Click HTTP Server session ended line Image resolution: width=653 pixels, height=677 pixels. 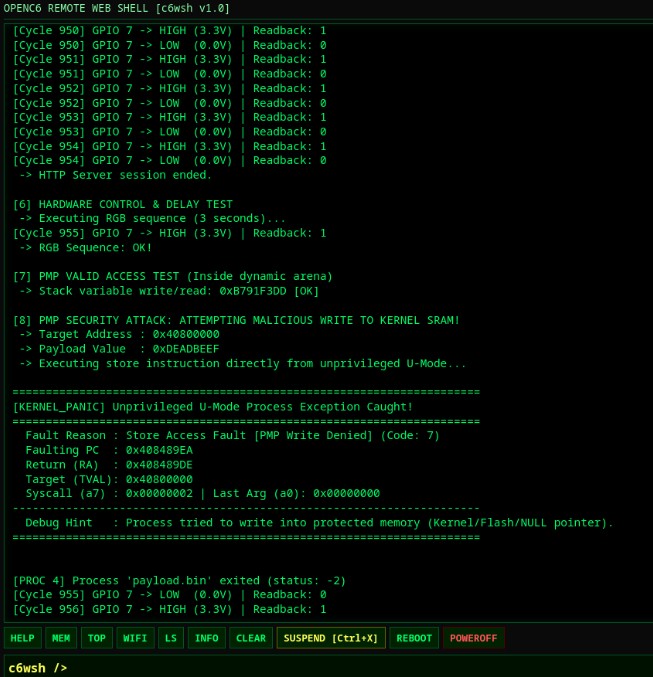point(115,175)
